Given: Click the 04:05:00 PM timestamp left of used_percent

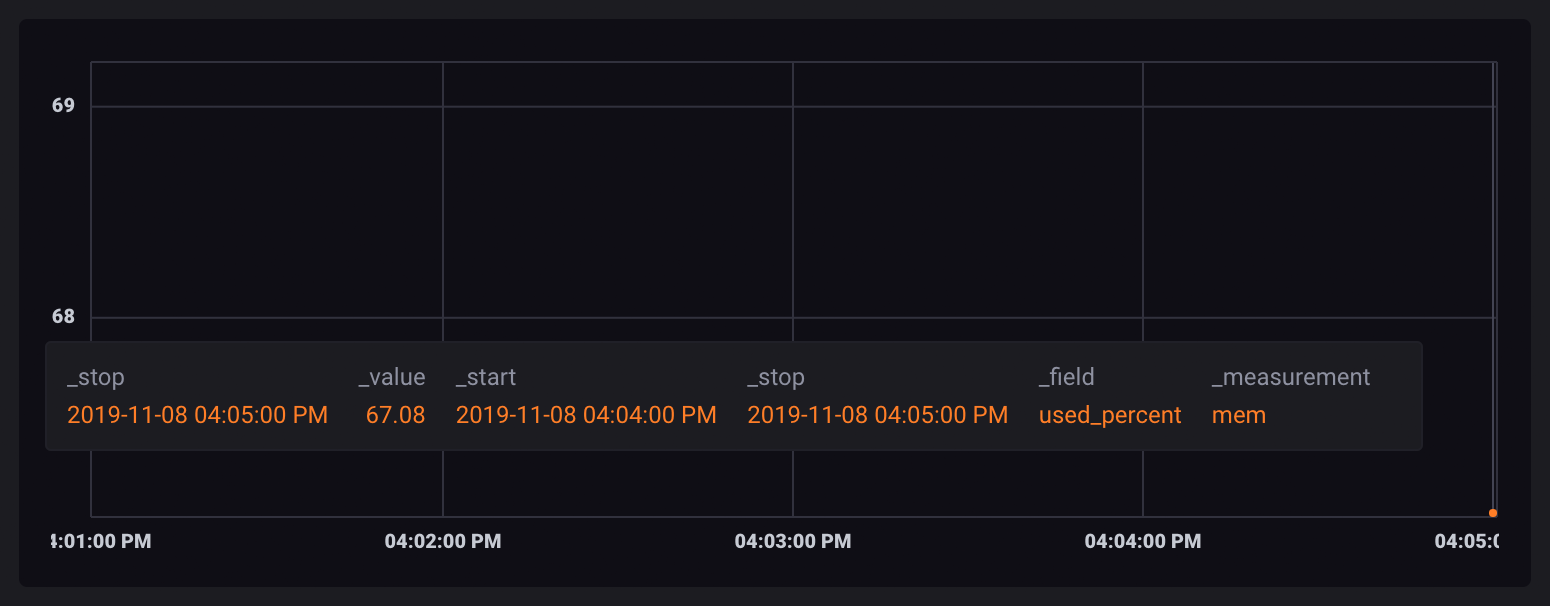Looking at the screenshot, I should click(877, 414).
